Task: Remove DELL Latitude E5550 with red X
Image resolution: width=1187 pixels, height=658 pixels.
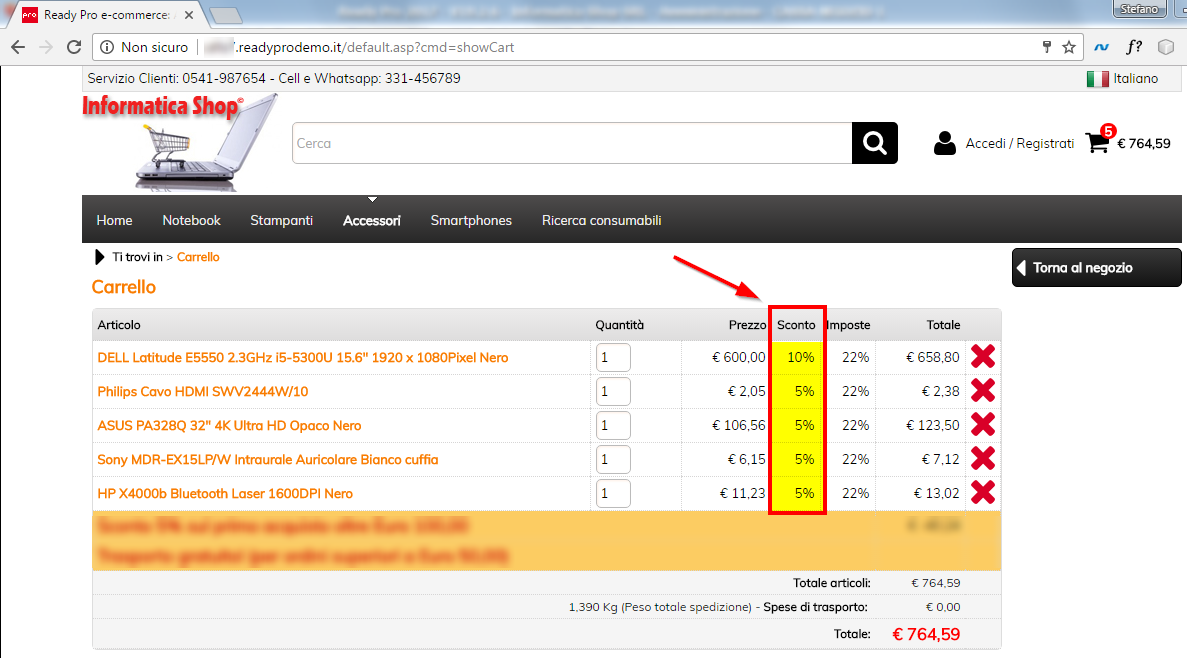Action: tap(983, 357)
